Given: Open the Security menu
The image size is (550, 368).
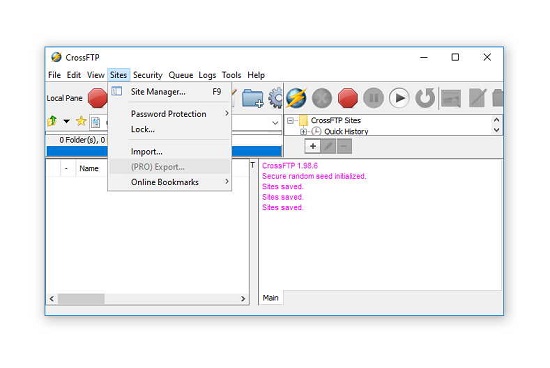Looking at the screenshot, I should 148,75.
